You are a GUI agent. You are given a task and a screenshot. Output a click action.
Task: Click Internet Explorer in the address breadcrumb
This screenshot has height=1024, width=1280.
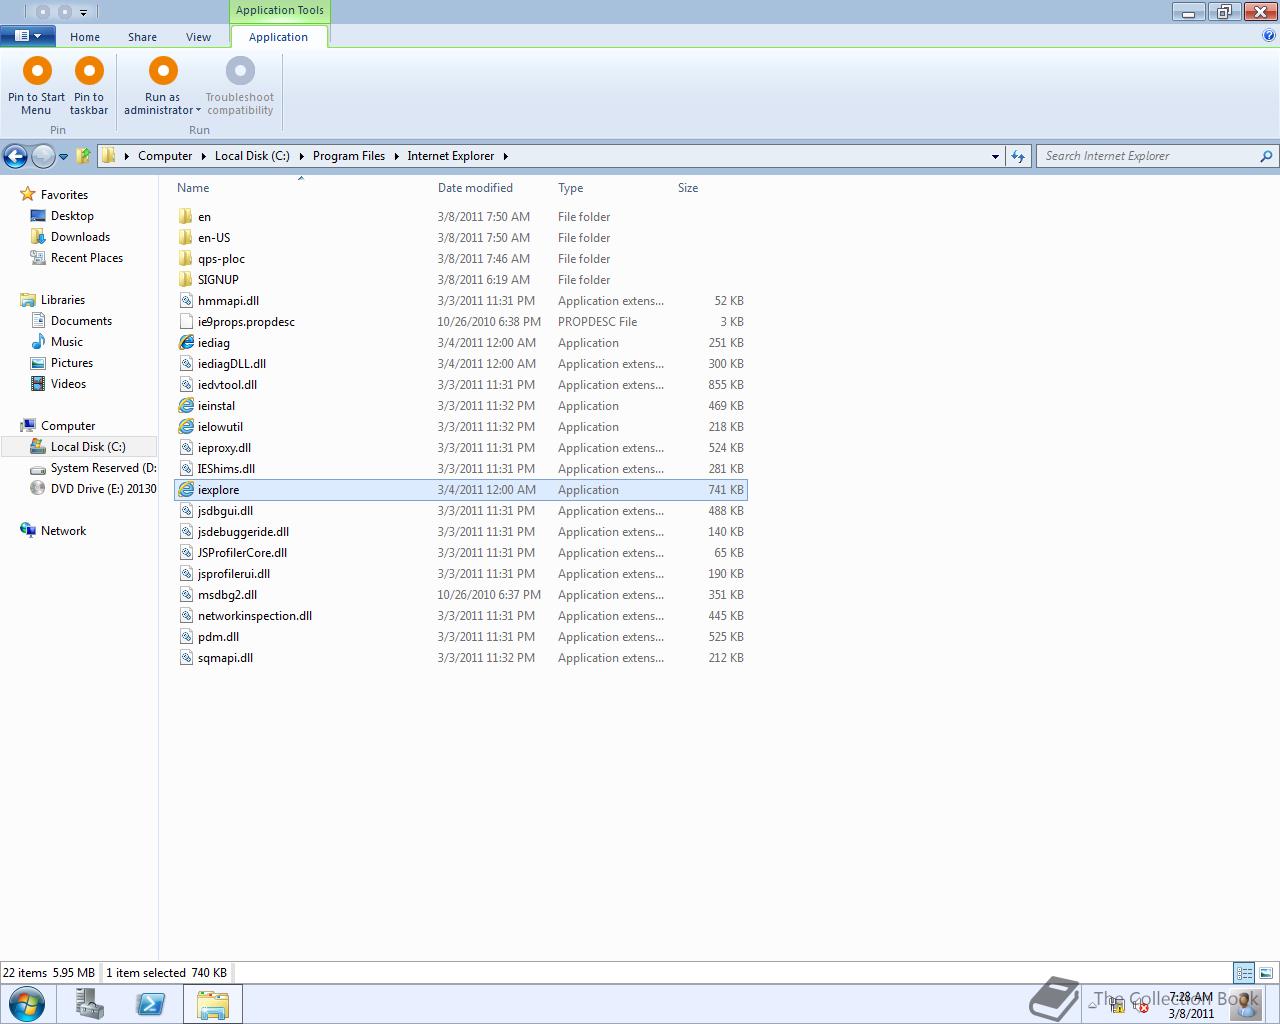pyautogui.click(x=451, y=156)
